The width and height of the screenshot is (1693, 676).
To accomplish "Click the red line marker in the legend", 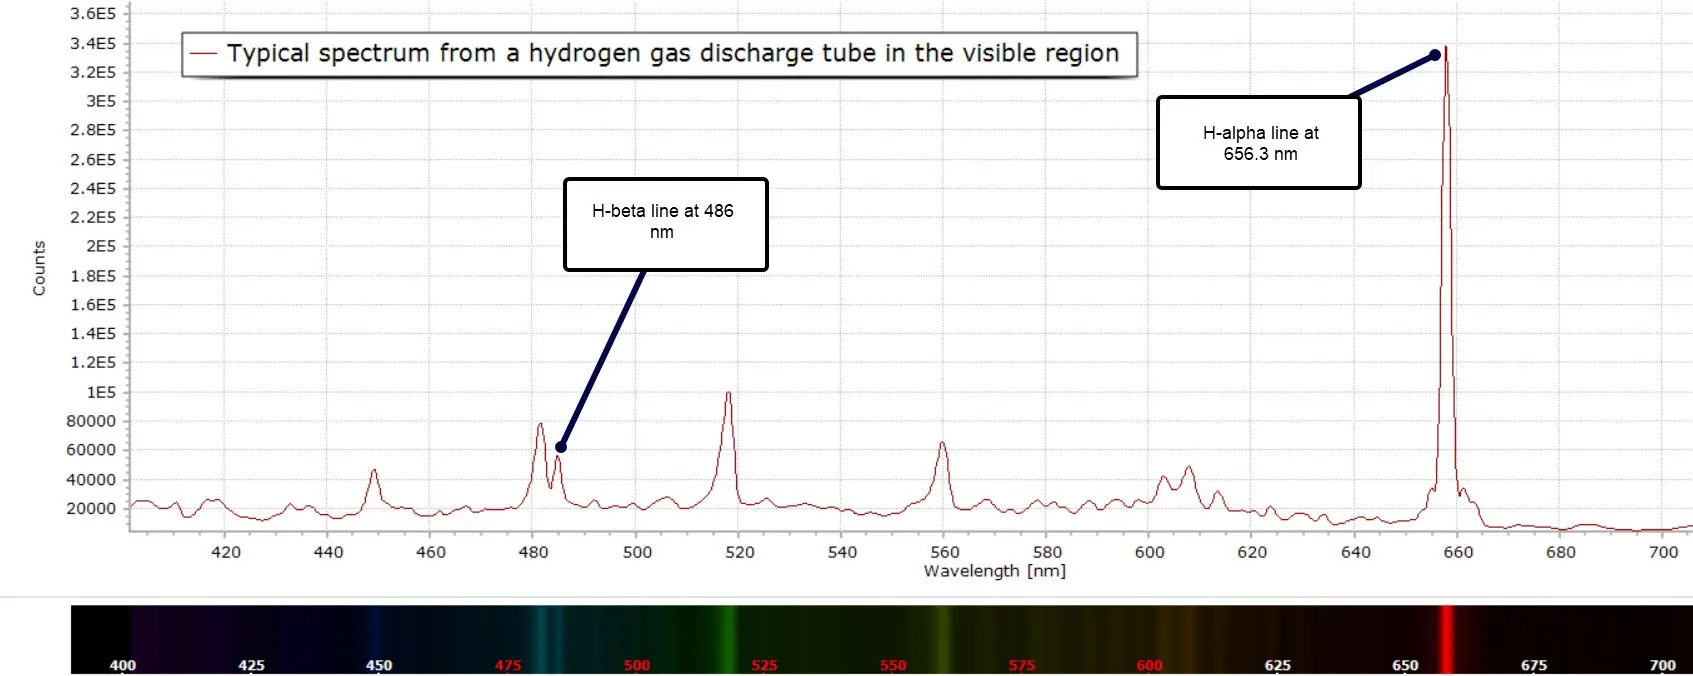I will pos(204,54).
